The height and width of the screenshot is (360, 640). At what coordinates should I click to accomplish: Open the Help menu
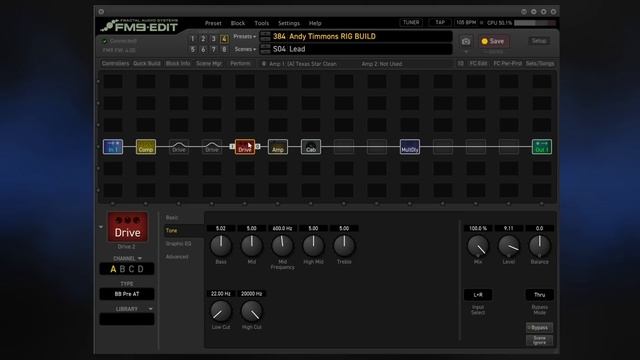pyautogui.click(x=315, y=23)
